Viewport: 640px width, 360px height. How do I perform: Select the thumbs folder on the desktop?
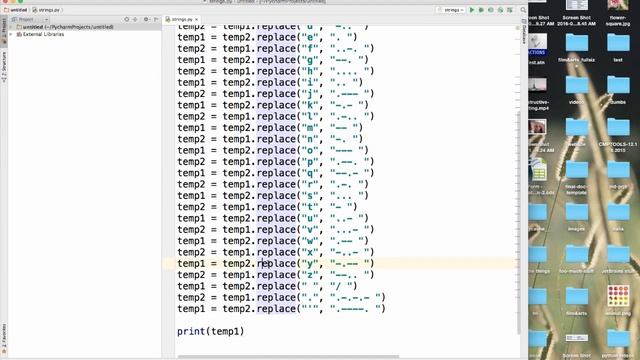point(618,91)
